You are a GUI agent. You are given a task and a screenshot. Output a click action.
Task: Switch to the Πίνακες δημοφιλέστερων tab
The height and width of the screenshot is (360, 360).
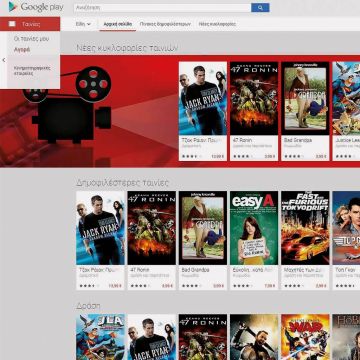click(x=165, y=24)
